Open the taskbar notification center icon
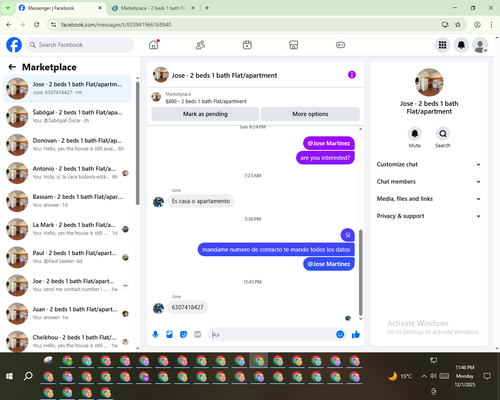Screen dimensions: 500x400 coord(487,376)
